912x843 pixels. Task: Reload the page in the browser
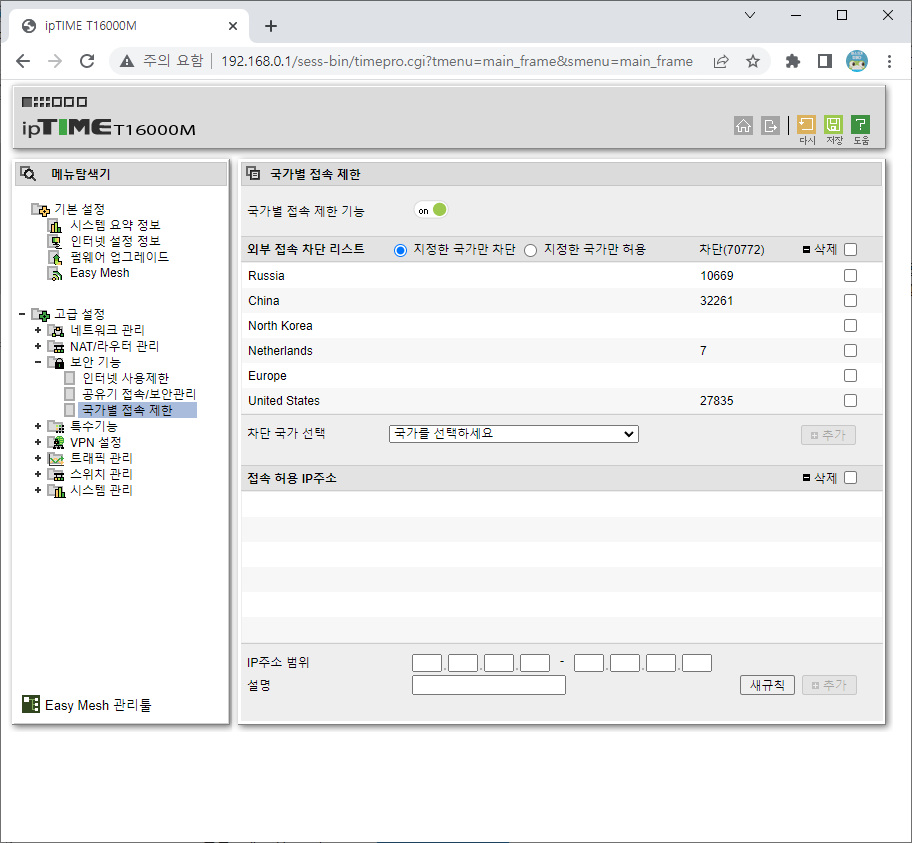pos(87,61)
